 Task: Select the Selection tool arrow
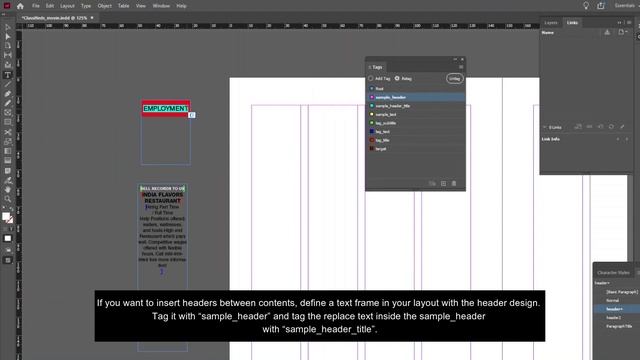click(x=7, y=28)
